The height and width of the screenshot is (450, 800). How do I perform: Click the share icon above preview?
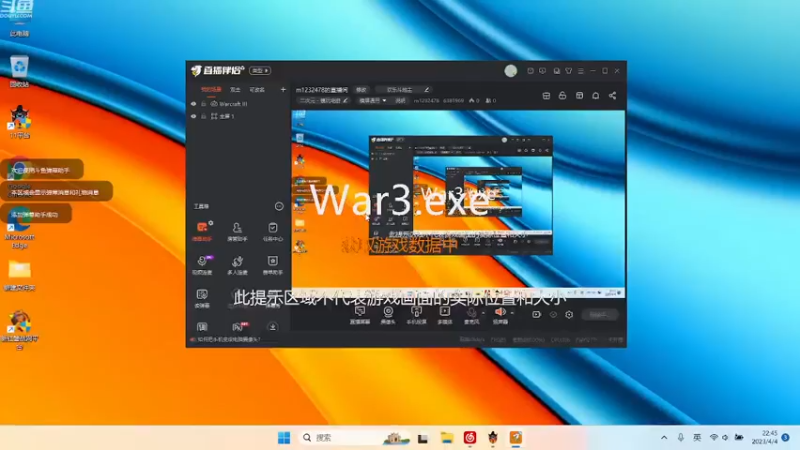click(x=612, y=95)
